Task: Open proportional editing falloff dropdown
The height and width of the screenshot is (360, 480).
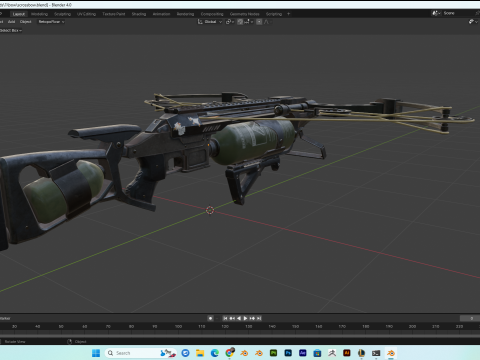Action: click(x=267, y=22)
